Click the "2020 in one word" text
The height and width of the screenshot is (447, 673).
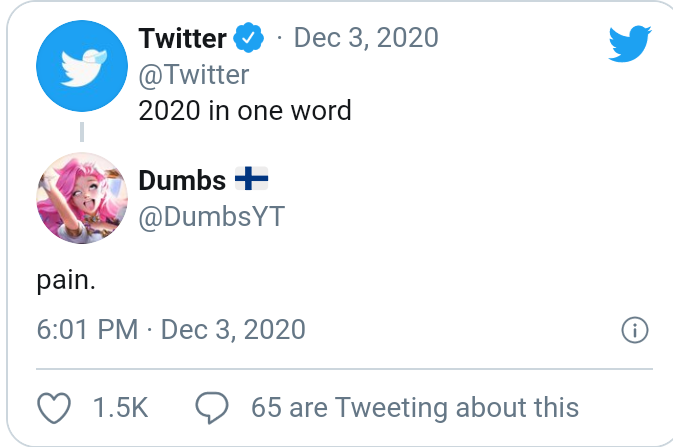click(x=245, y=109)
